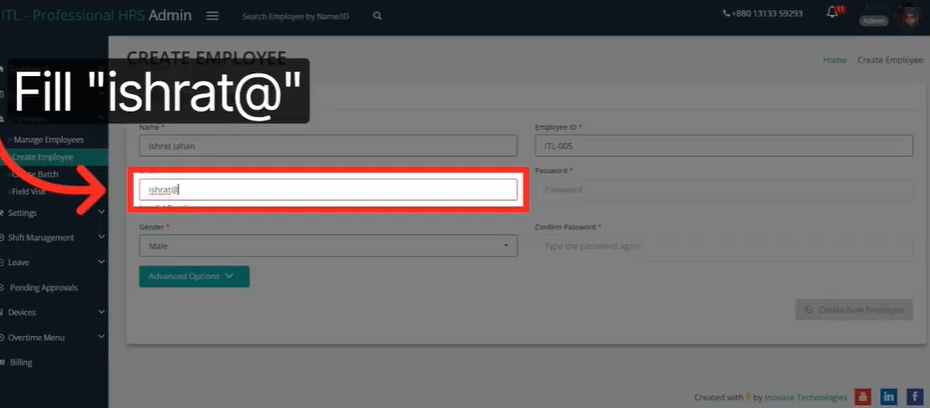Open the YouTube footer icon
The height and width of the screenshot is (408, 930).
point(862,397)
